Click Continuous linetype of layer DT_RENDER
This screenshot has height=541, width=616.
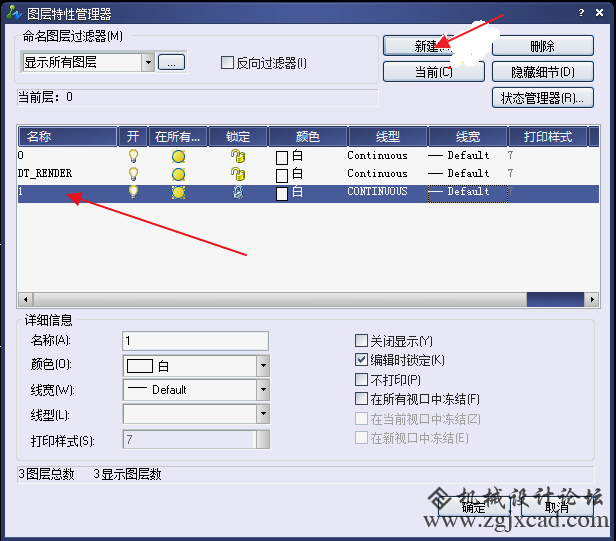377,173
